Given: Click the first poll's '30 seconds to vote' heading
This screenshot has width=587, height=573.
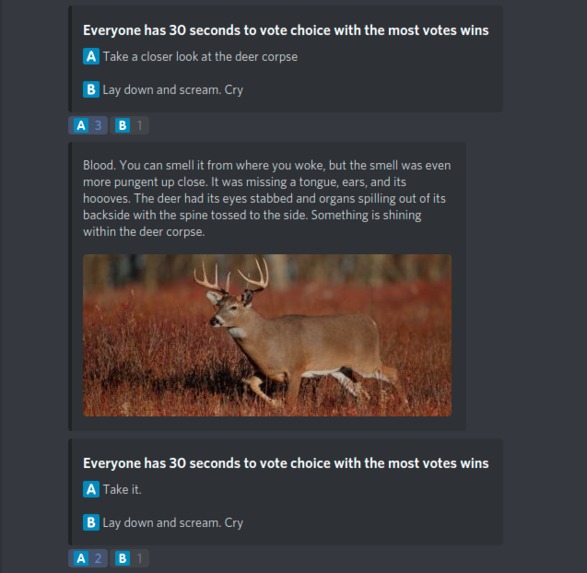Looking at the screenshot, I should tap(286, 30).
